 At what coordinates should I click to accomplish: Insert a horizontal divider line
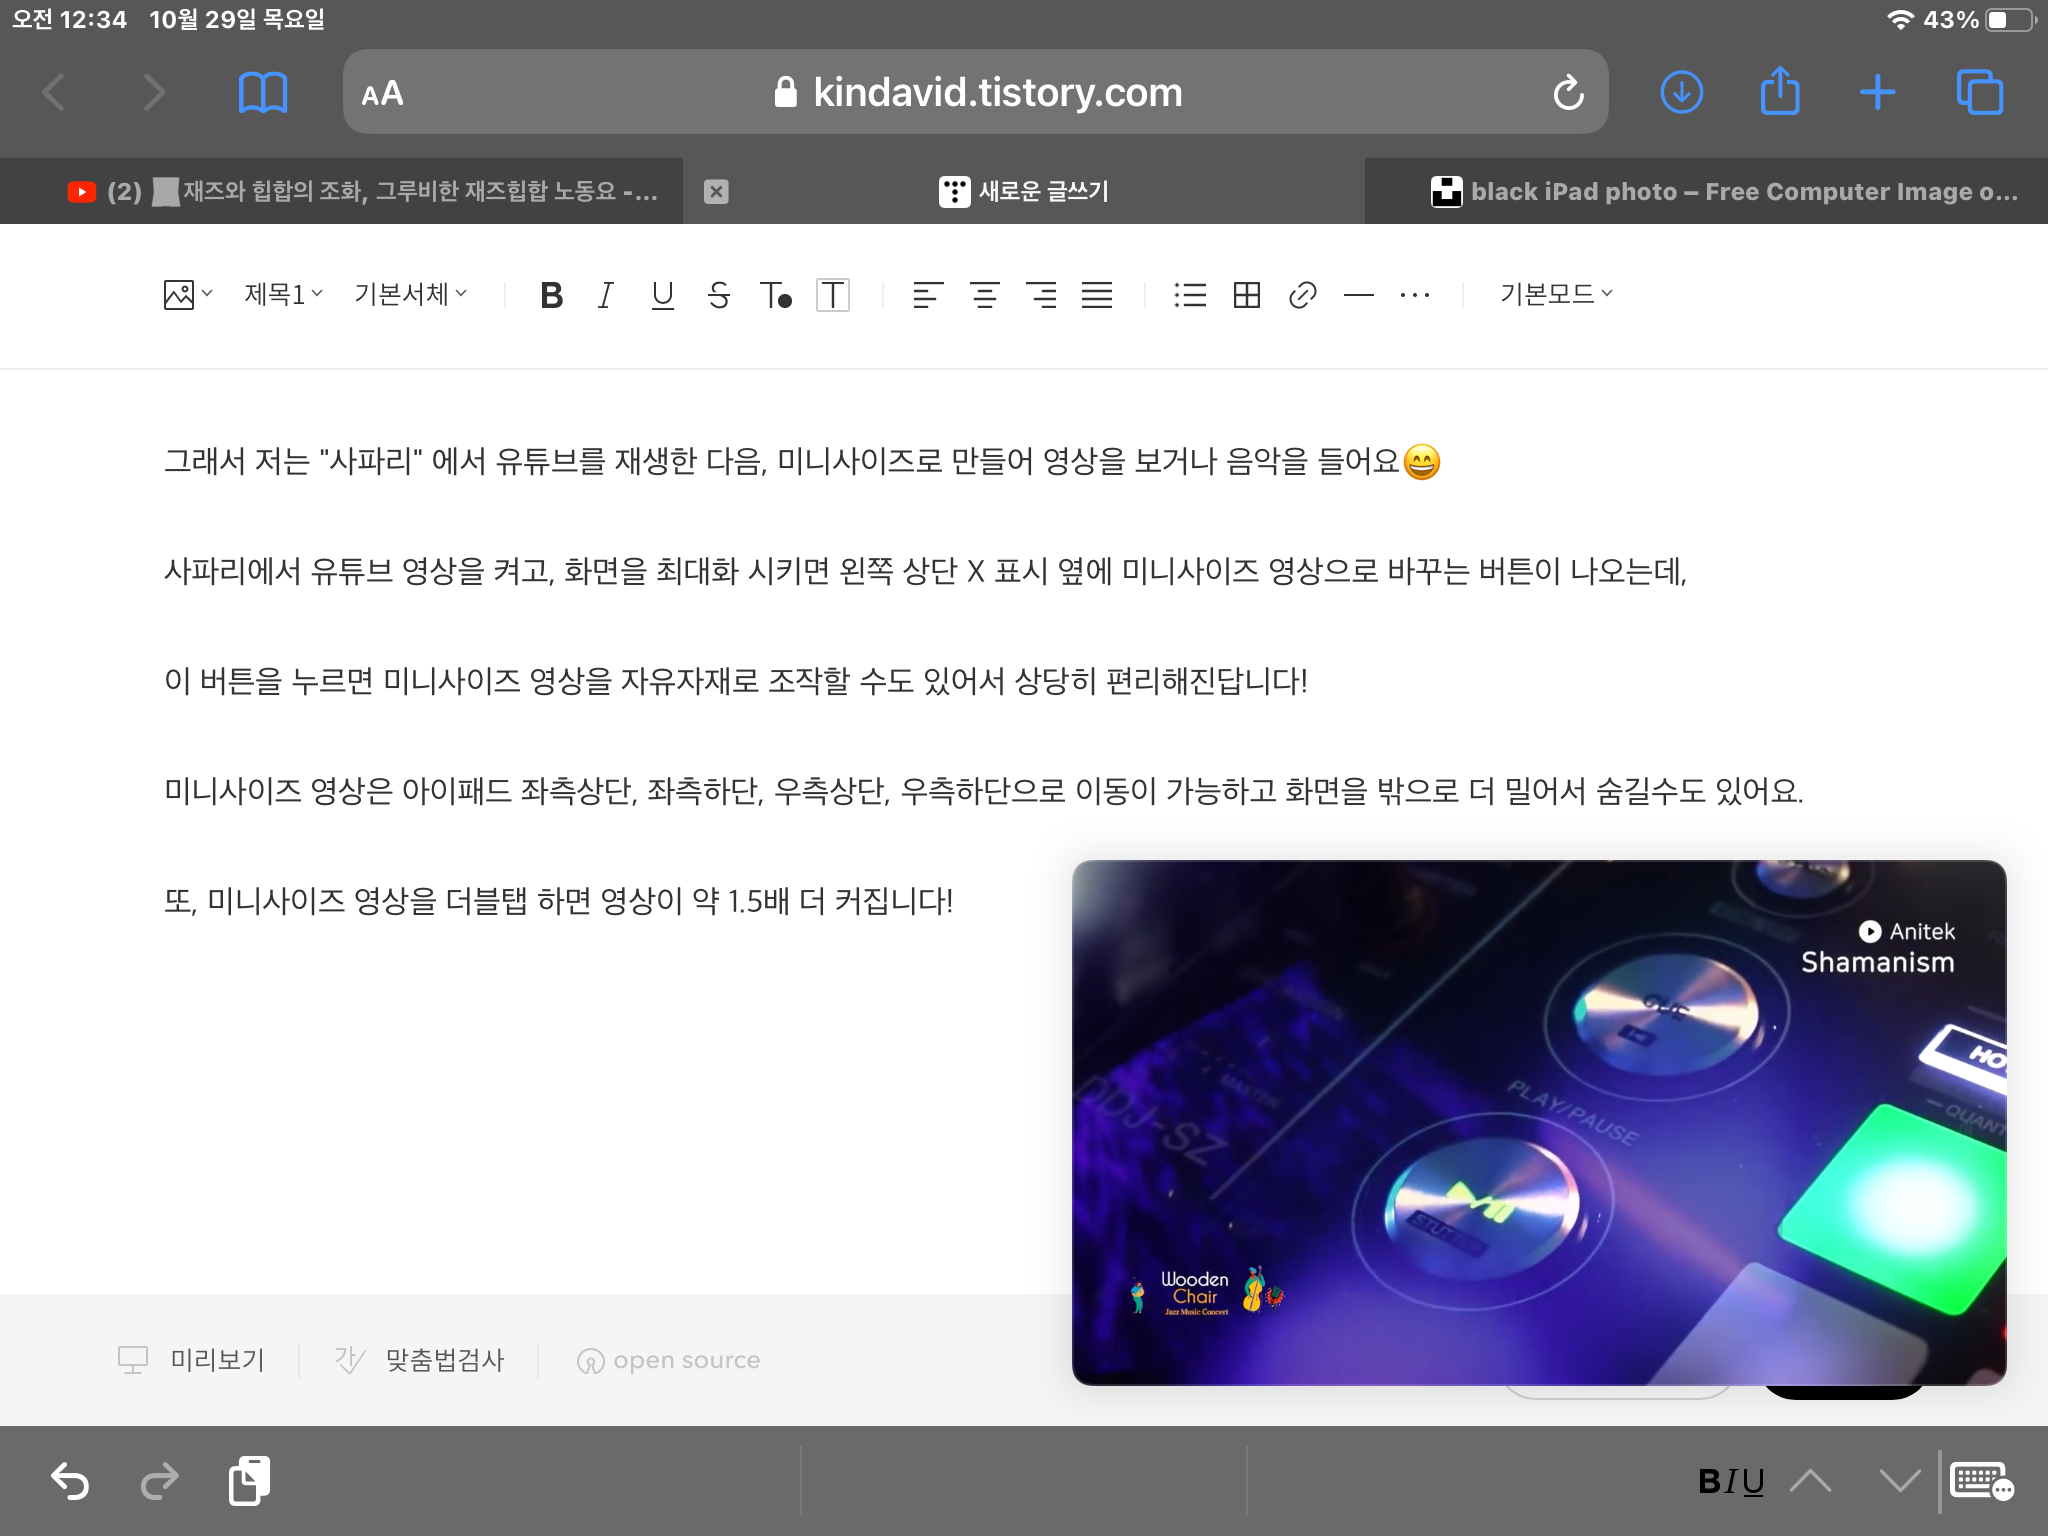click(1358, 295)
